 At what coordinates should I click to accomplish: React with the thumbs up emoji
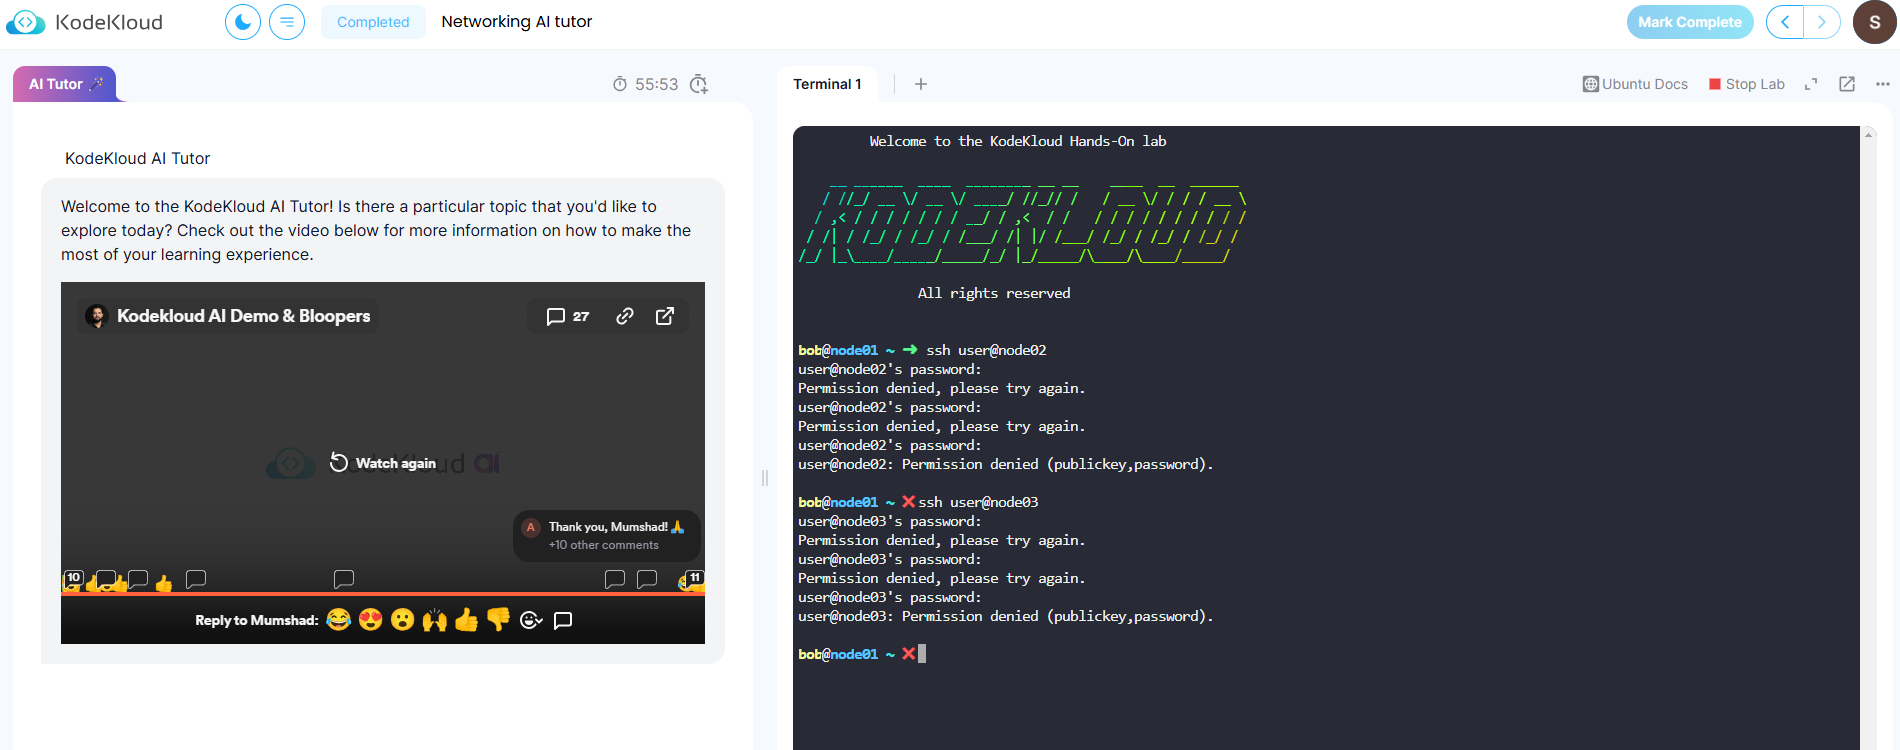point(467,620)
